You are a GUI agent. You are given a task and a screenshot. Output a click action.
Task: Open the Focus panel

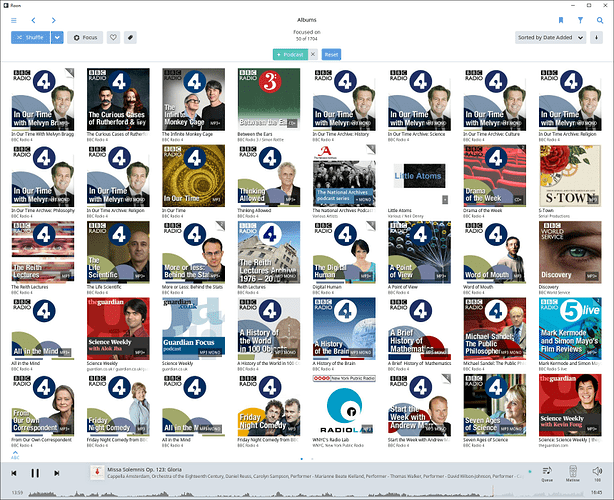(x=85, y=38)
